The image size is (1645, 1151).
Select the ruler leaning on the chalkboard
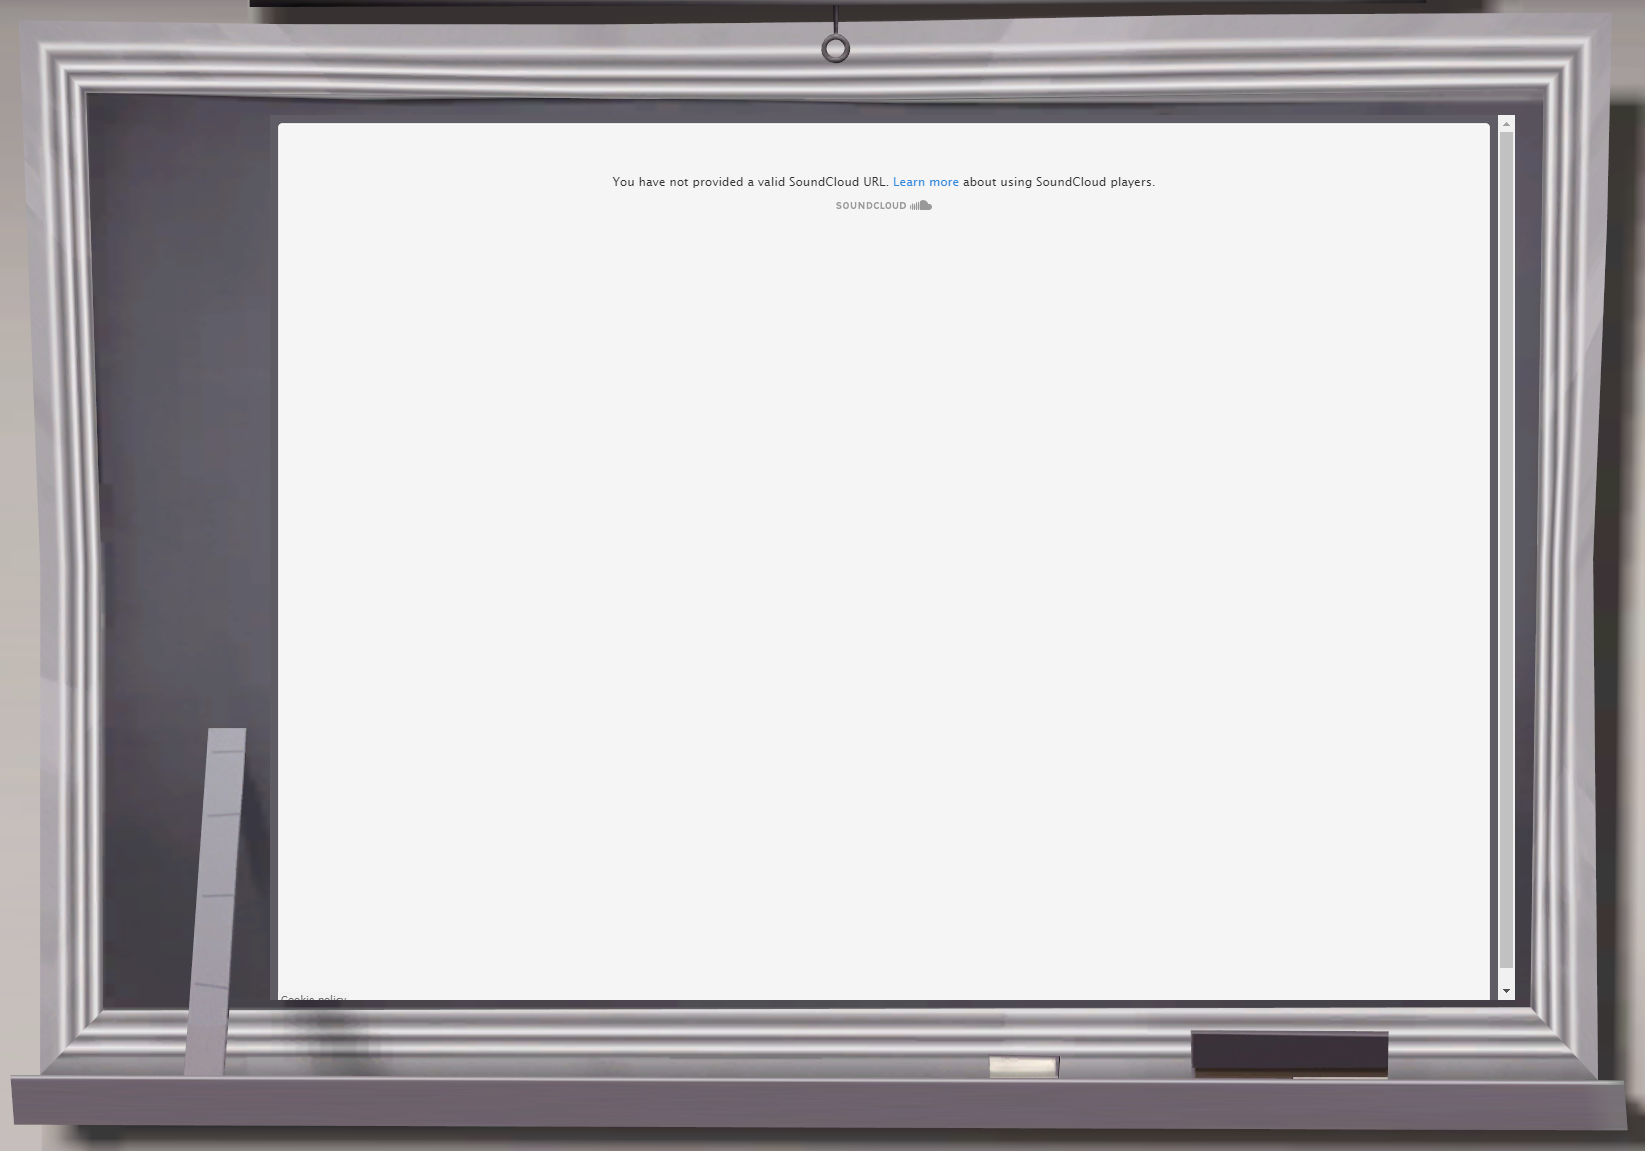(x=217, y=900)
